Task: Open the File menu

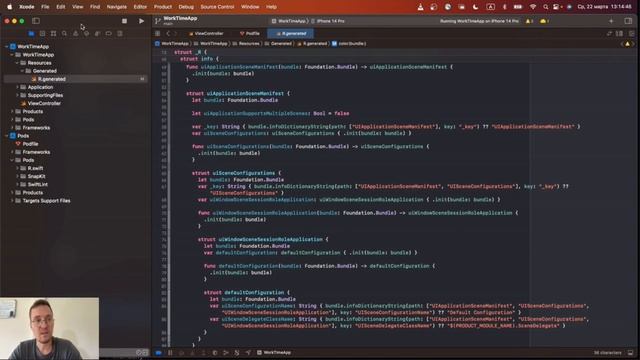Action: click(45, 7)
